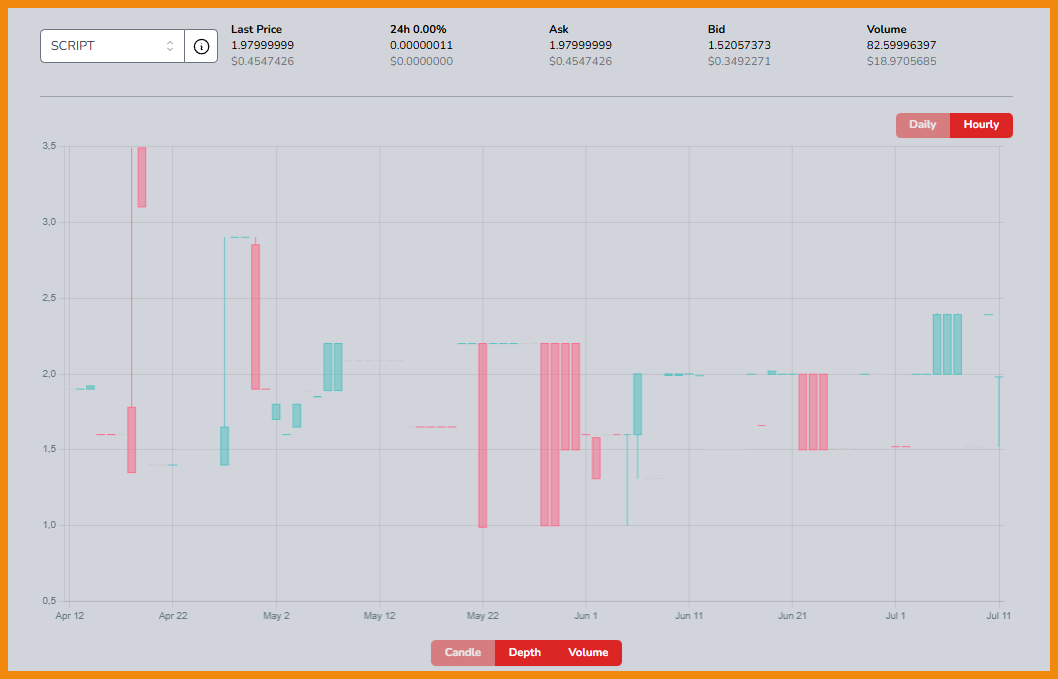Image resolution: width=1058 pixels, height=679 pixels.
Task: Click the Last Price value 1.97999999
Action: click(262, 45)
